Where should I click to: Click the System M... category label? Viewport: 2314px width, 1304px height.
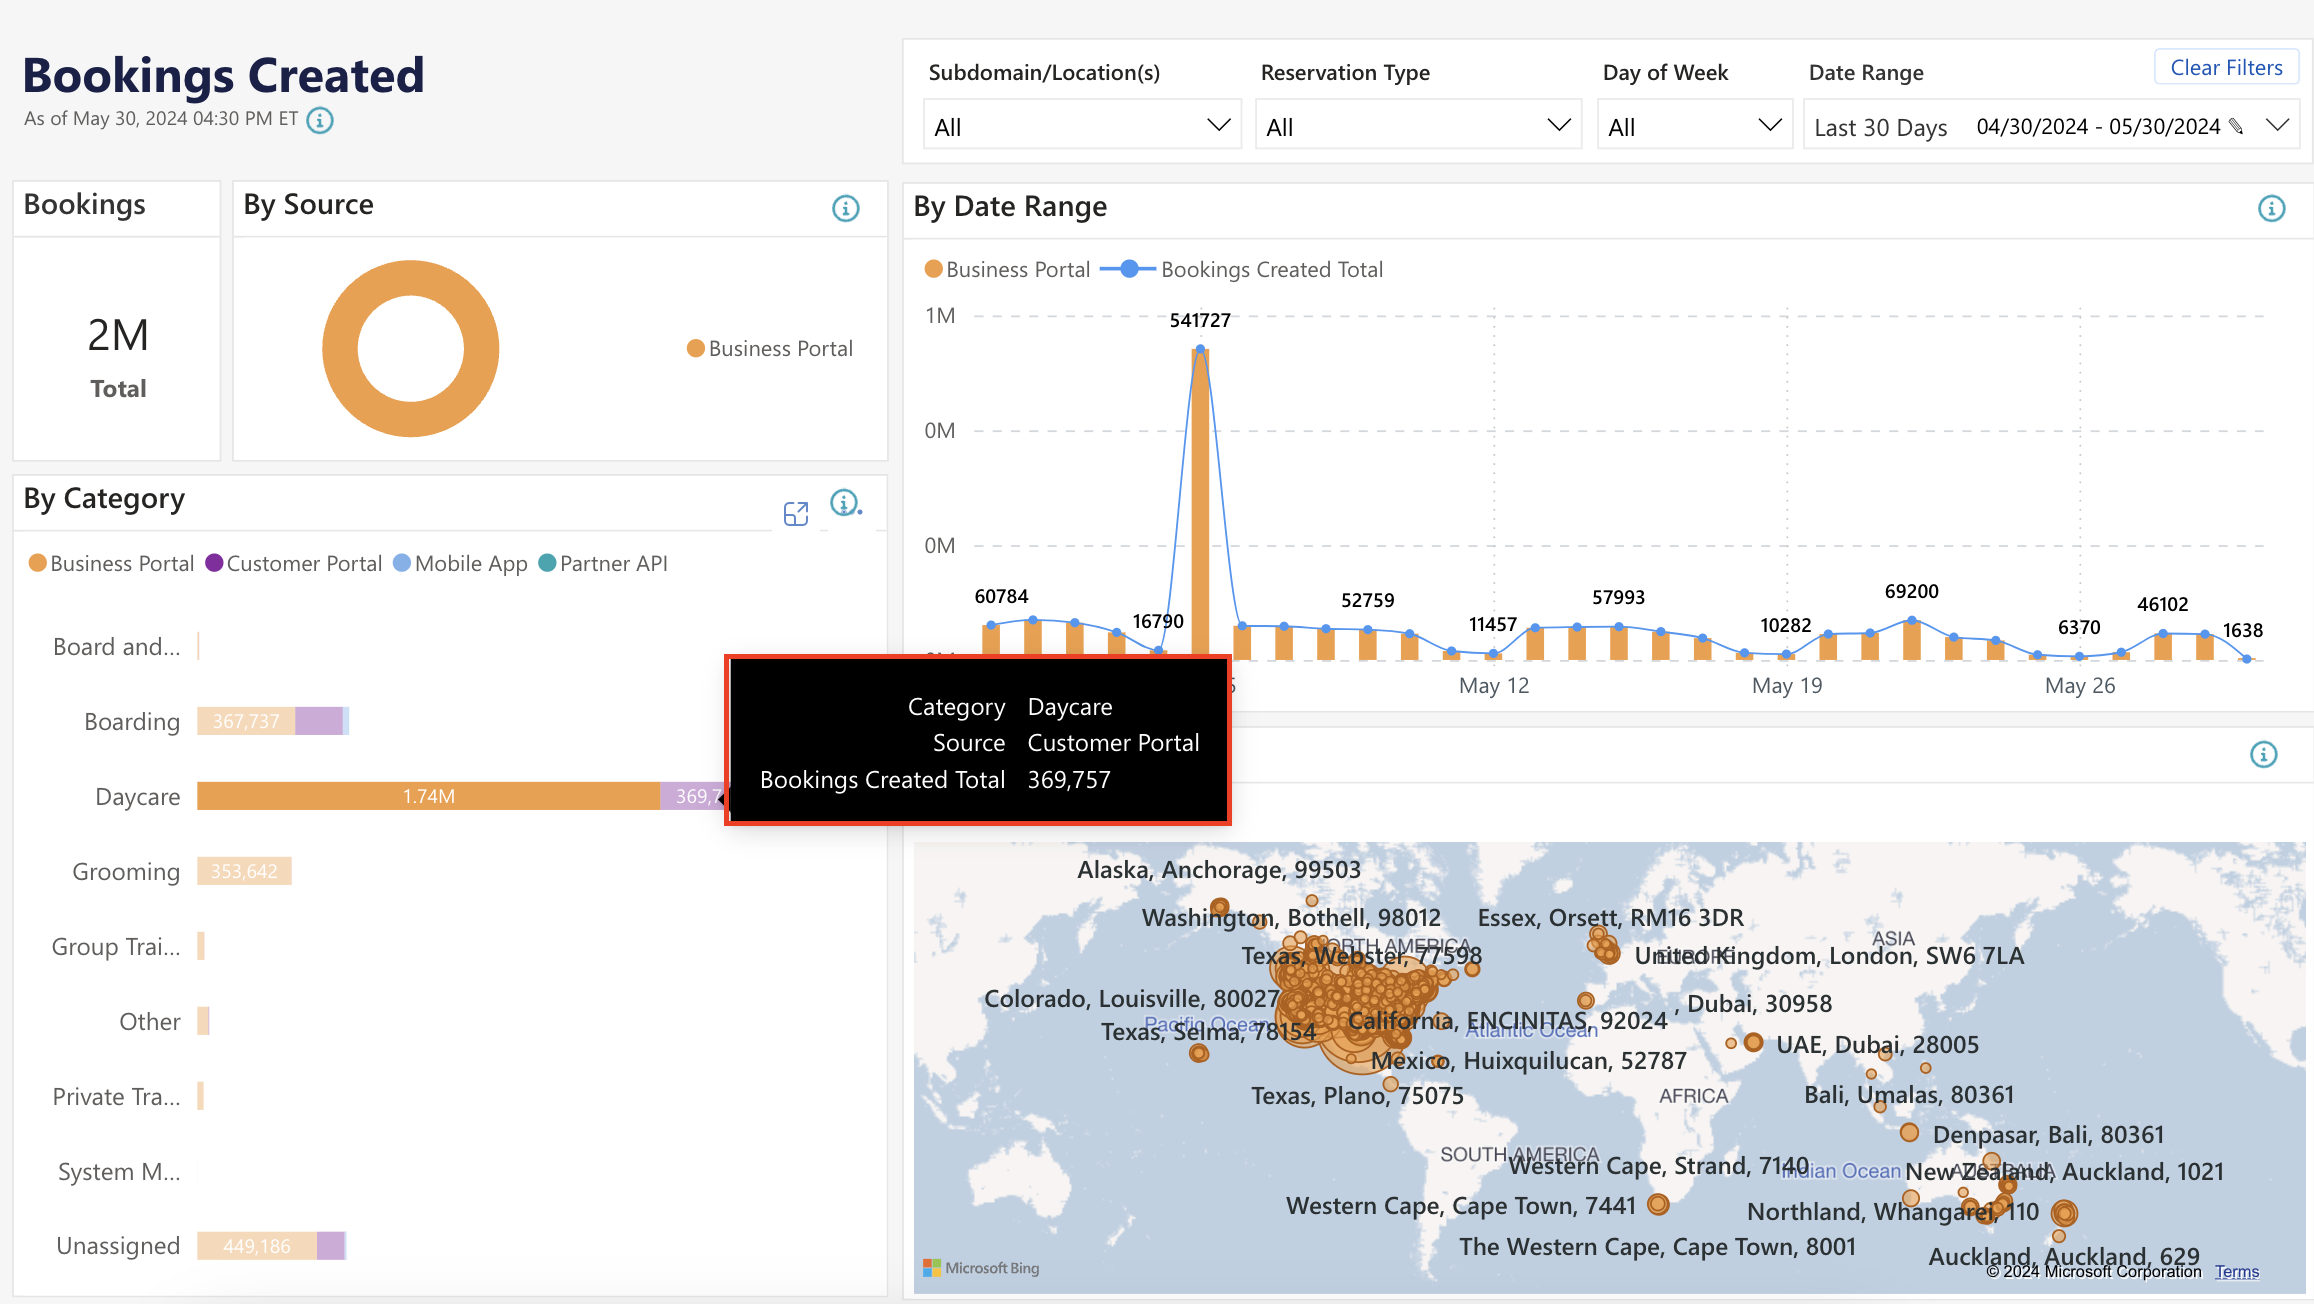point(119,1172)
